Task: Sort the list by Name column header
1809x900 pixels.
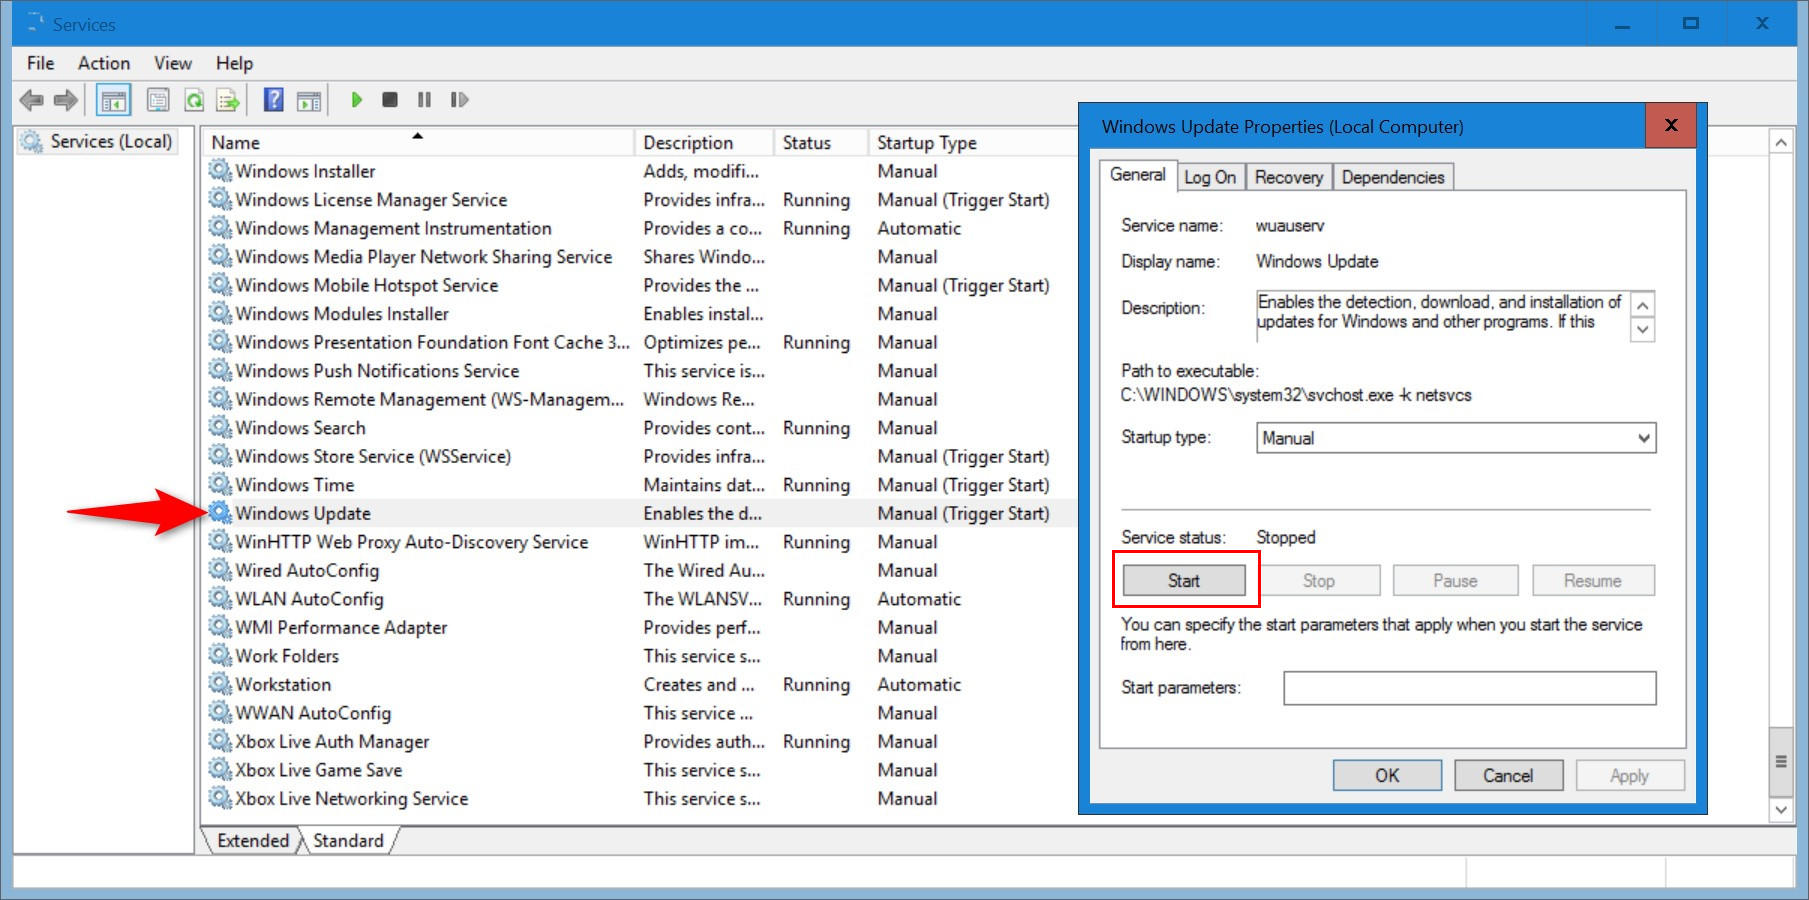Action: (419, 142)
